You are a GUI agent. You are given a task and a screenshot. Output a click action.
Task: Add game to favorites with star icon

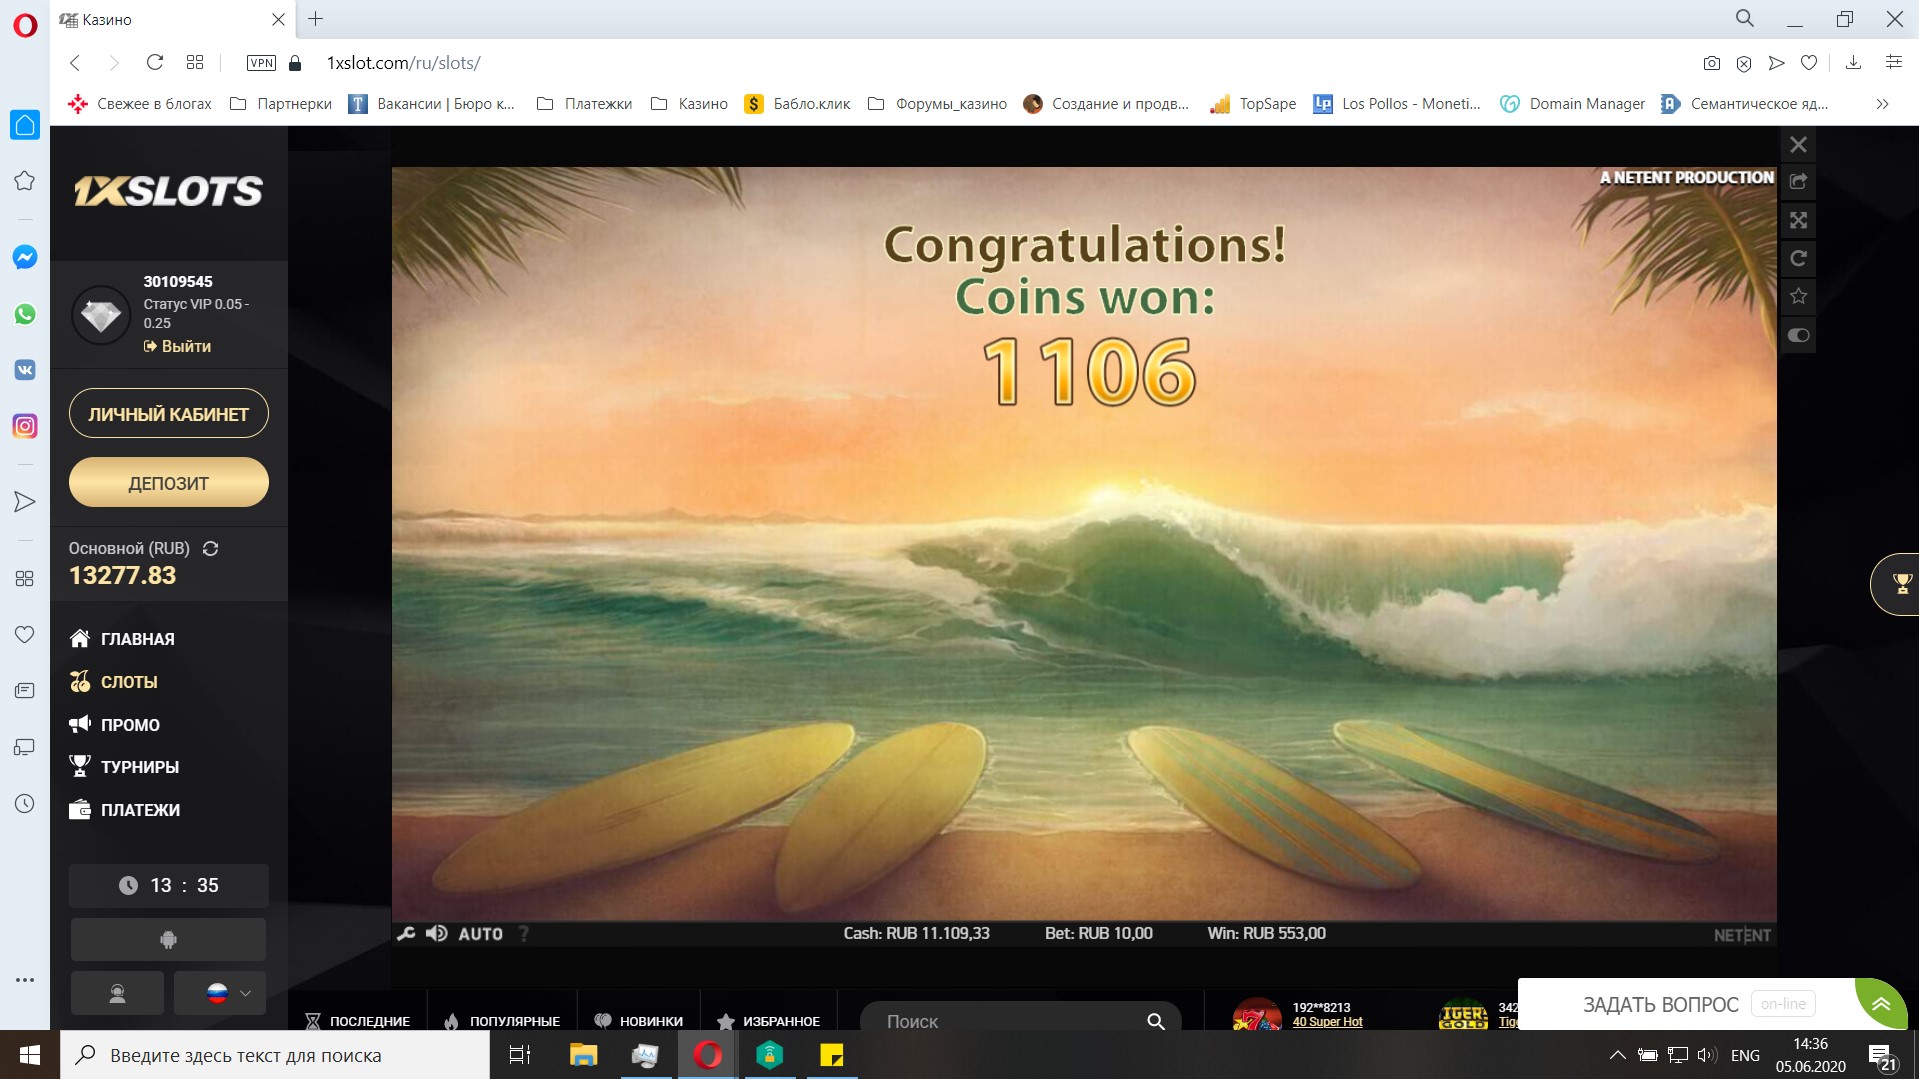pos(1798,296)
